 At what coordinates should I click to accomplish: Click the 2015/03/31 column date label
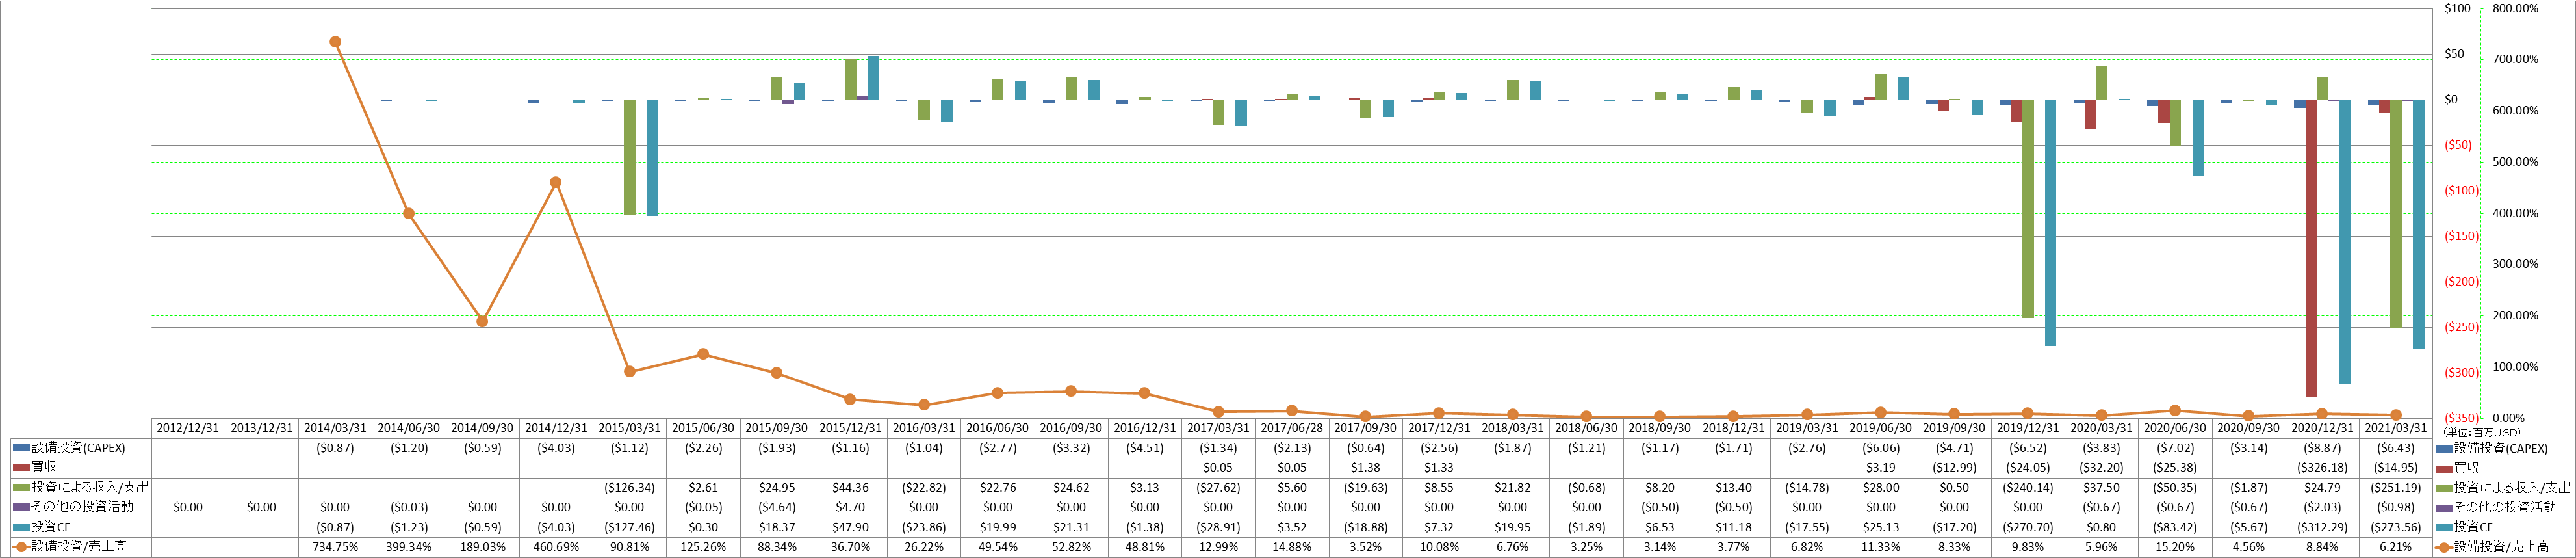629,428
